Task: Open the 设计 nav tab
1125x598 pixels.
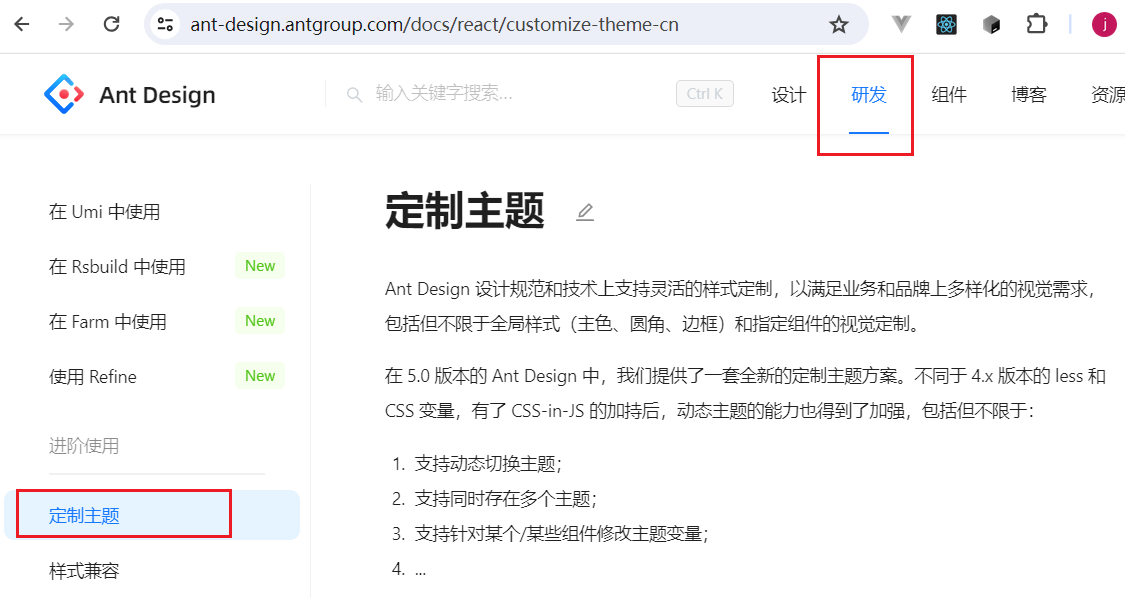Action: click(x=789, y=95)
